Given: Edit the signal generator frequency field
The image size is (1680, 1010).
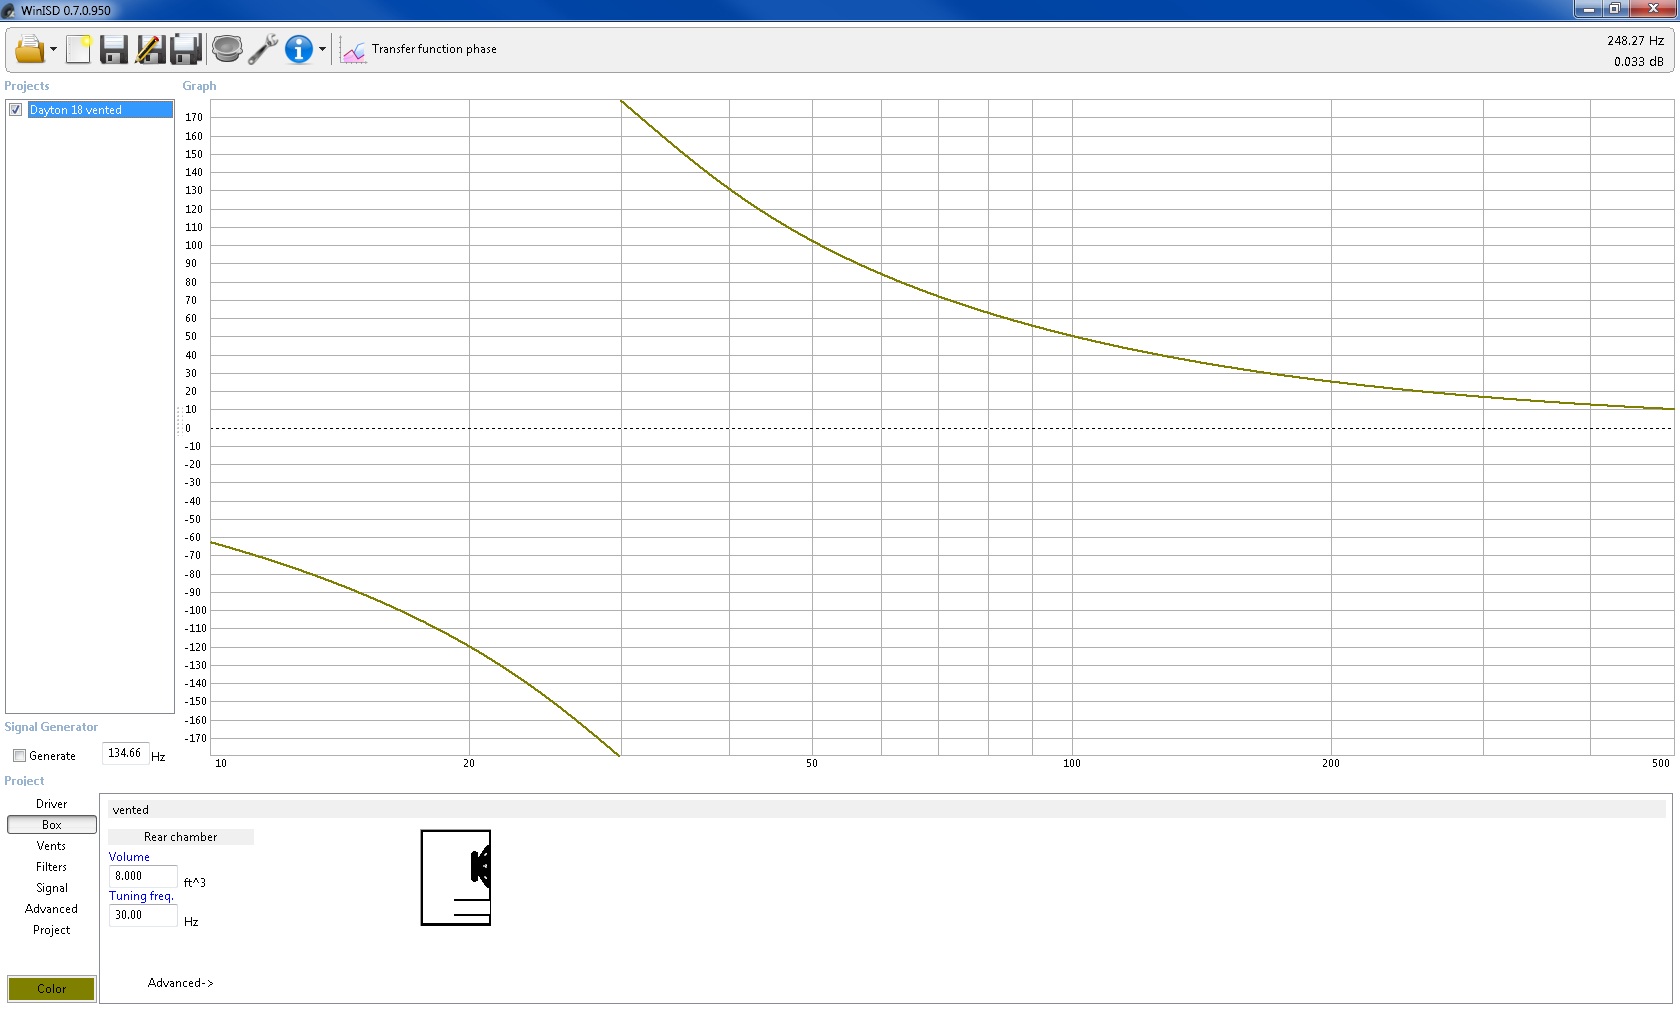Looking at the screenshot, I should tap(126, 753).
